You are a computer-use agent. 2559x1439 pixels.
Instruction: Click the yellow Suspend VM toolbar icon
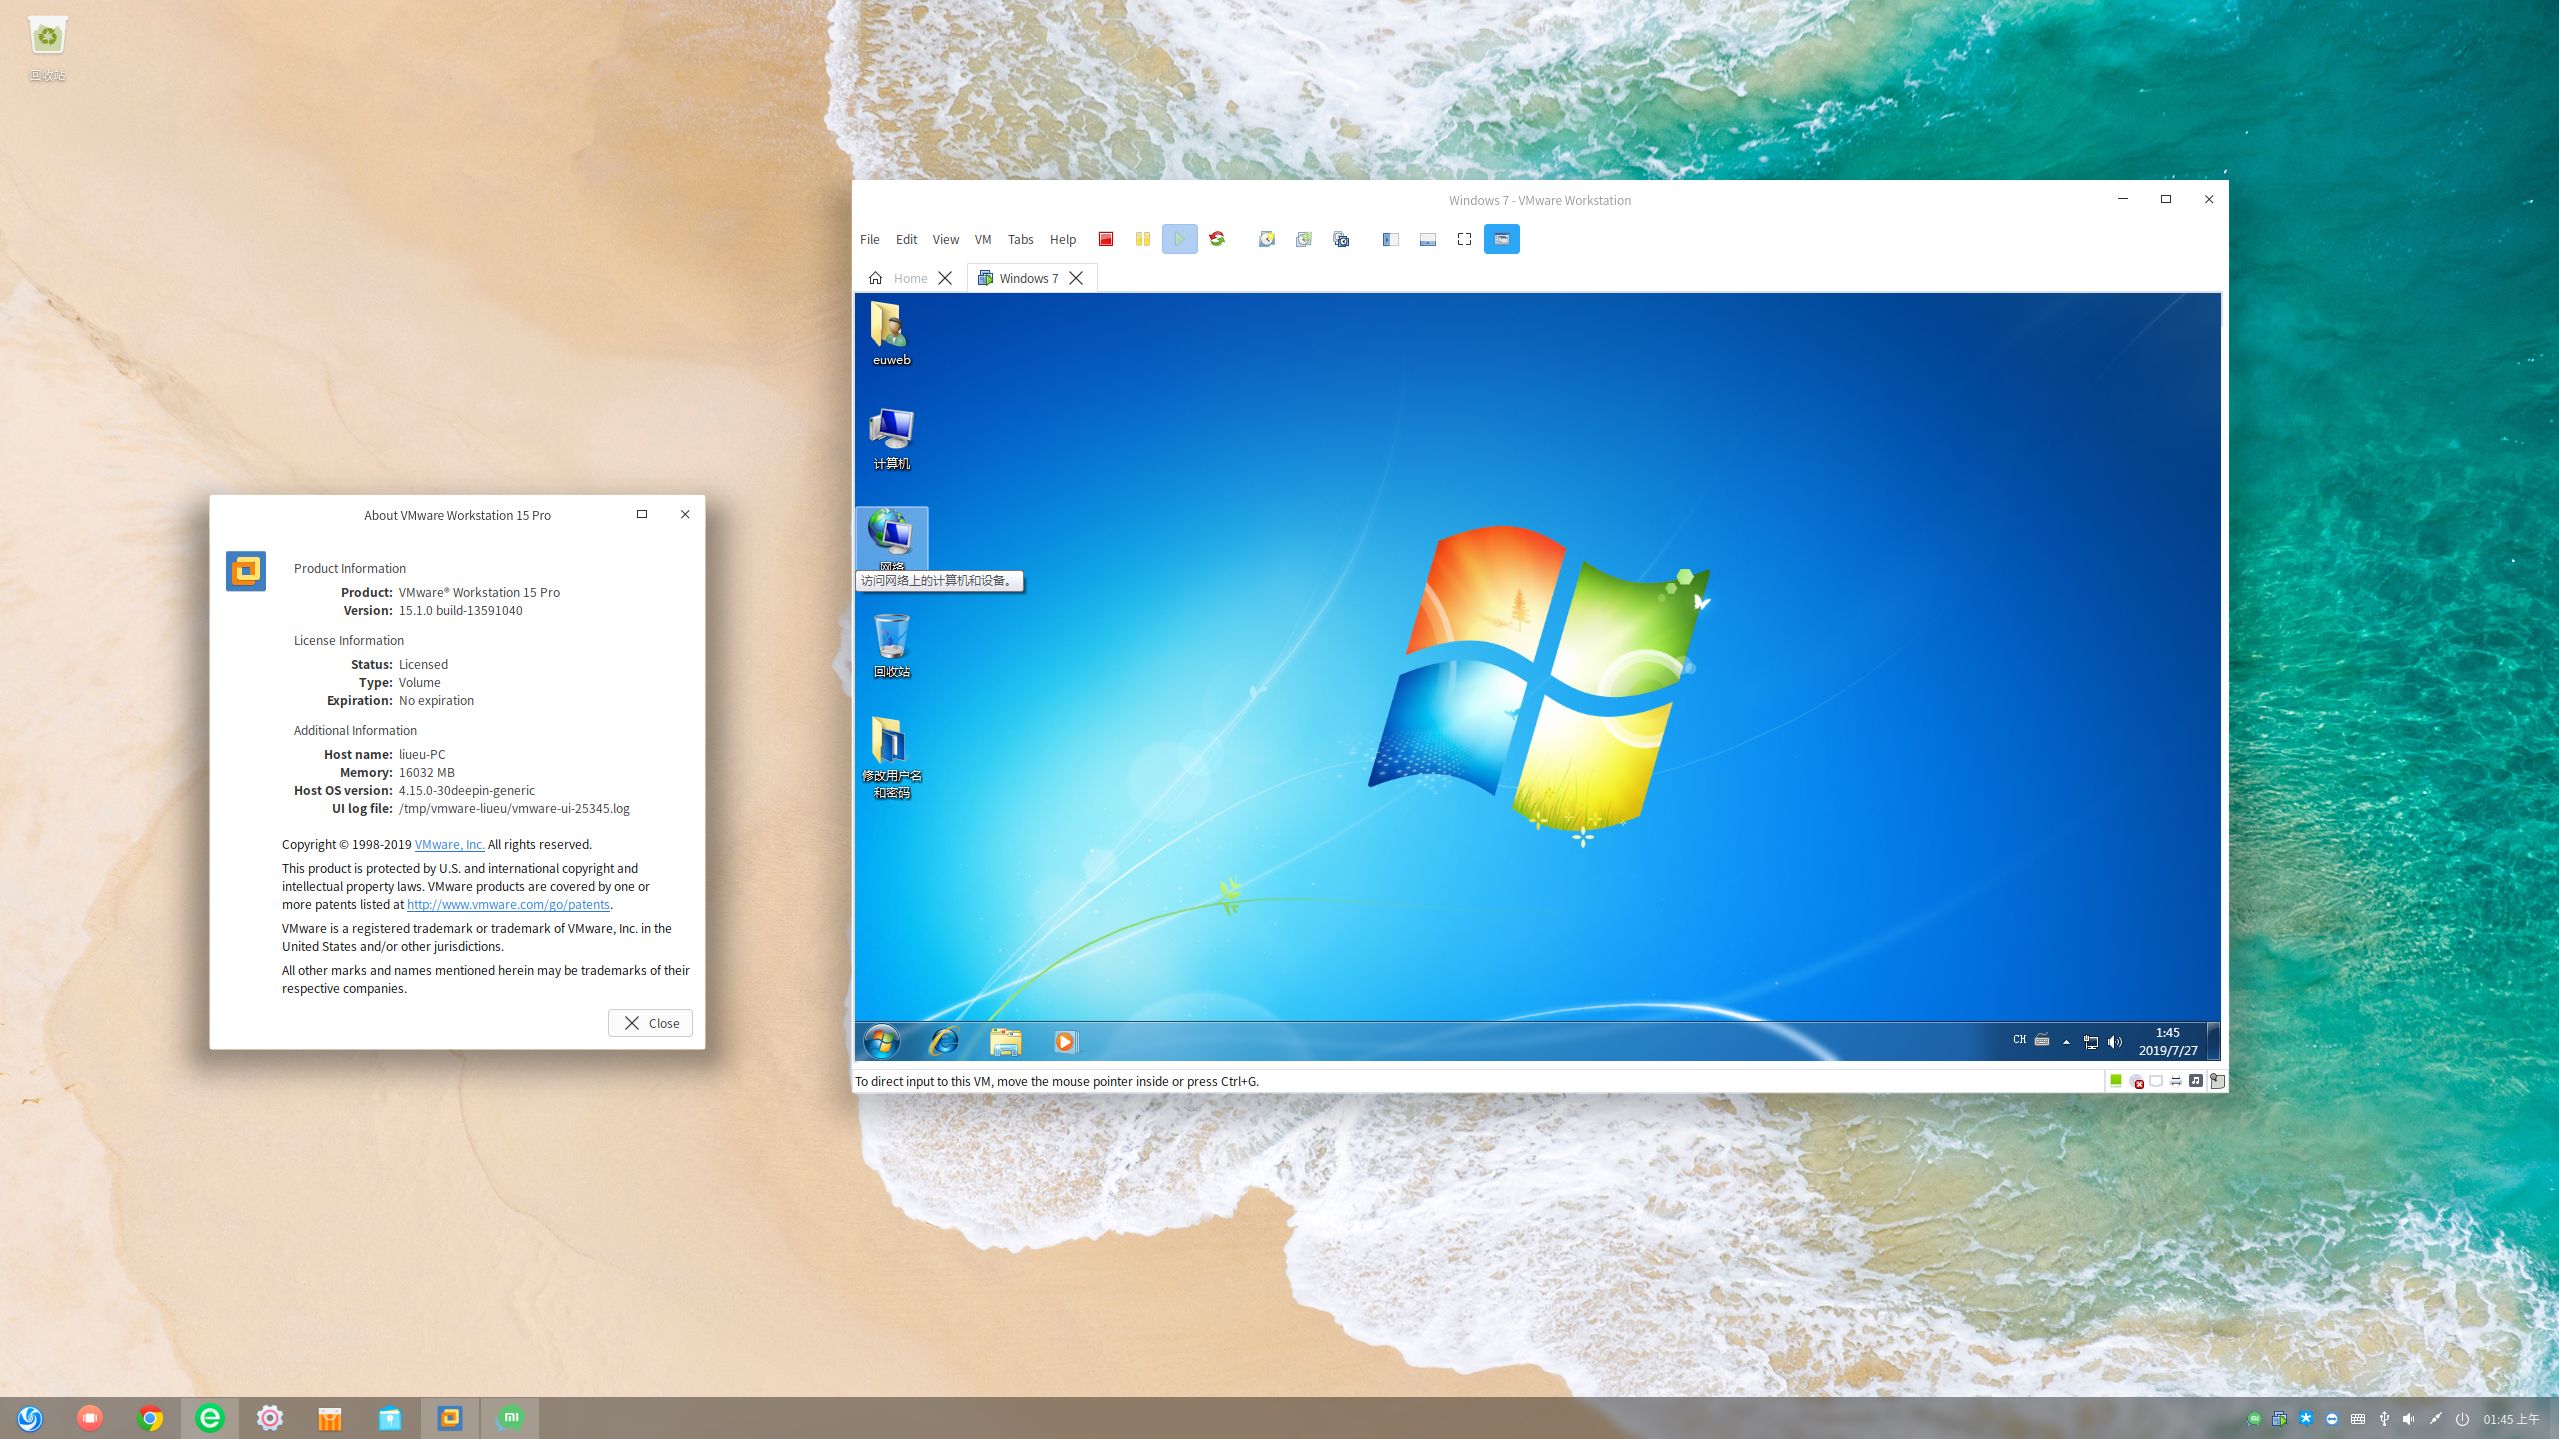pos(1142,239)
